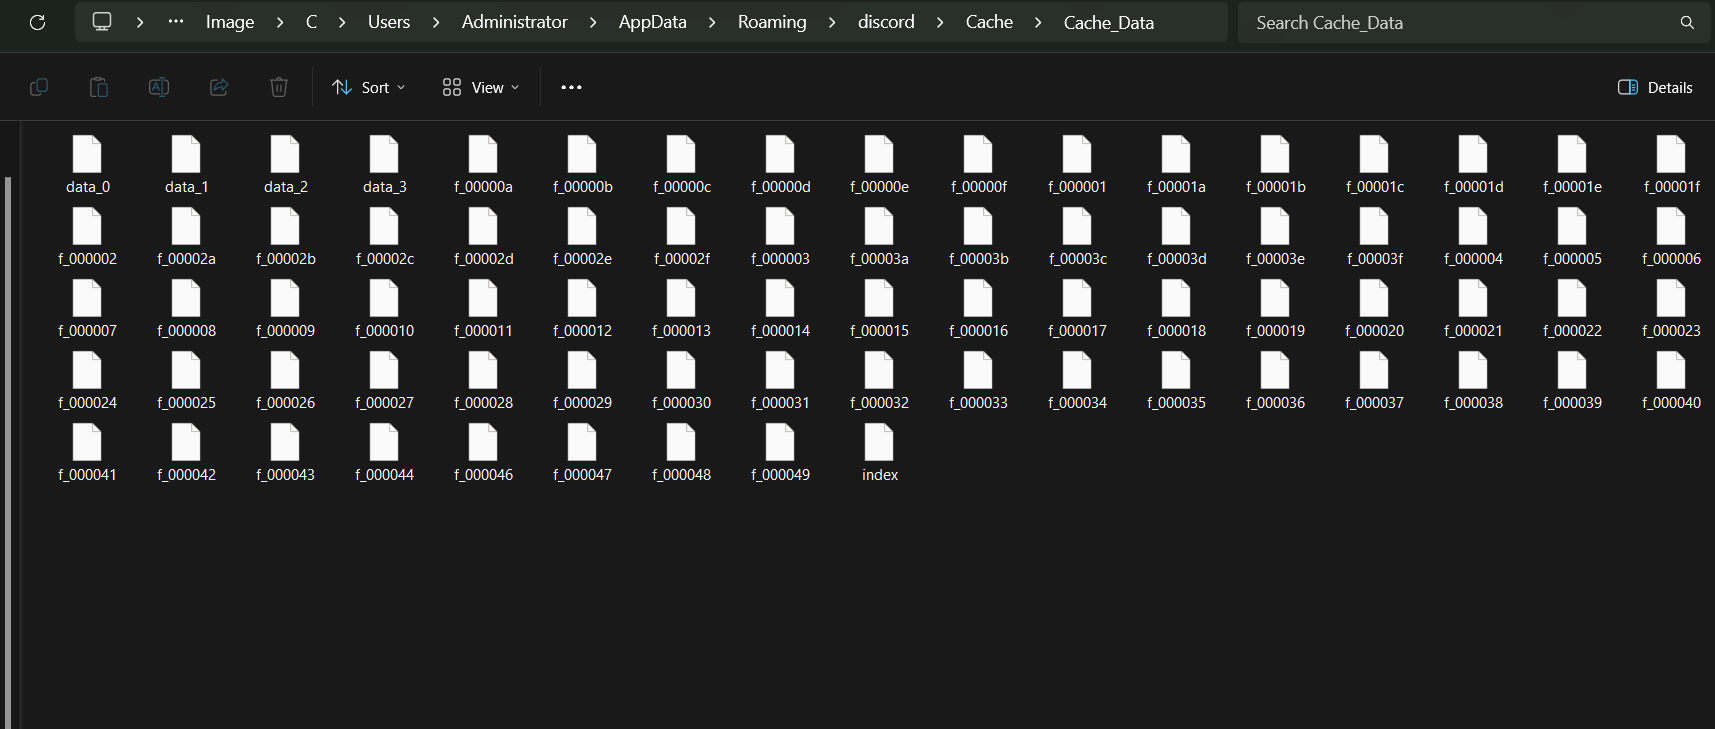Click the Copy toolbar icon
This screenshot has width=1715, height=729.
[x=39, y=87]
